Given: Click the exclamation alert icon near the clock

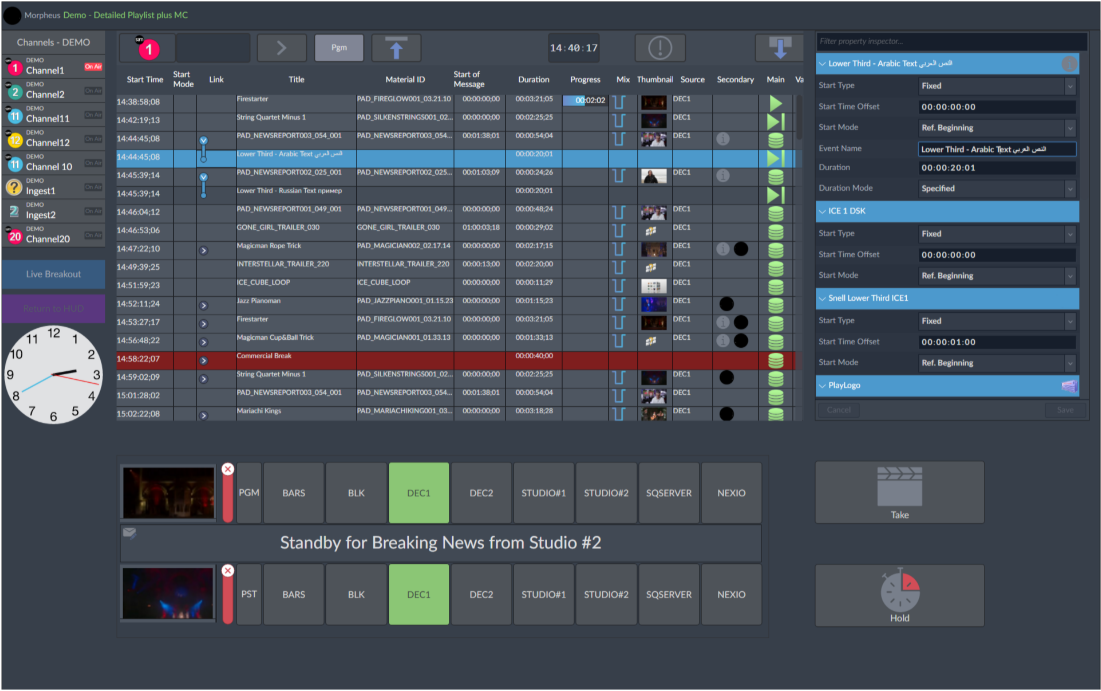Looking at the screenshot, I should pos(659,47).
